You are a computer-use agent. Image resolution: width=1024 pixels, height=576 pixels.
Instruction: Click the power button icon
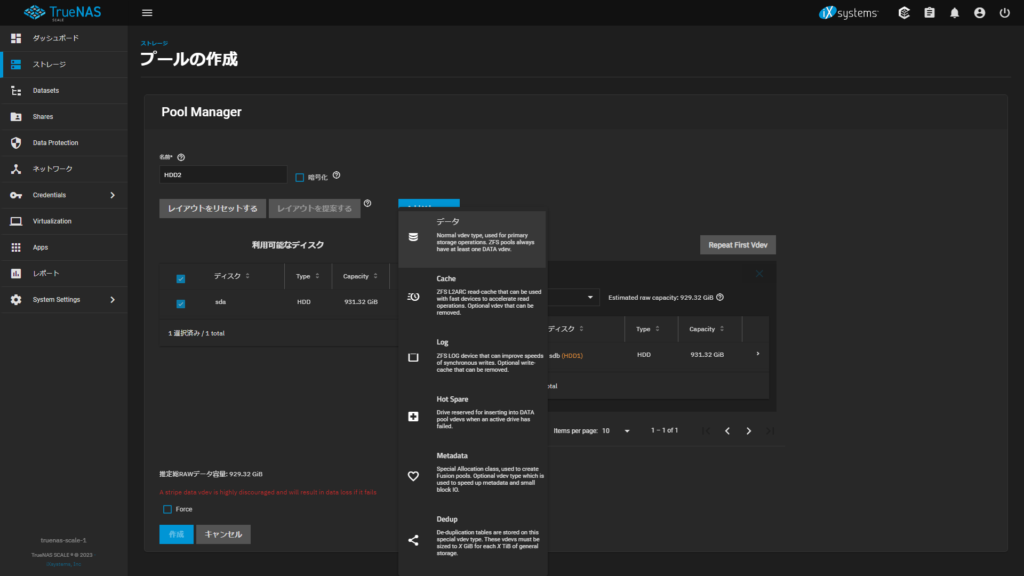(1004, 13)
